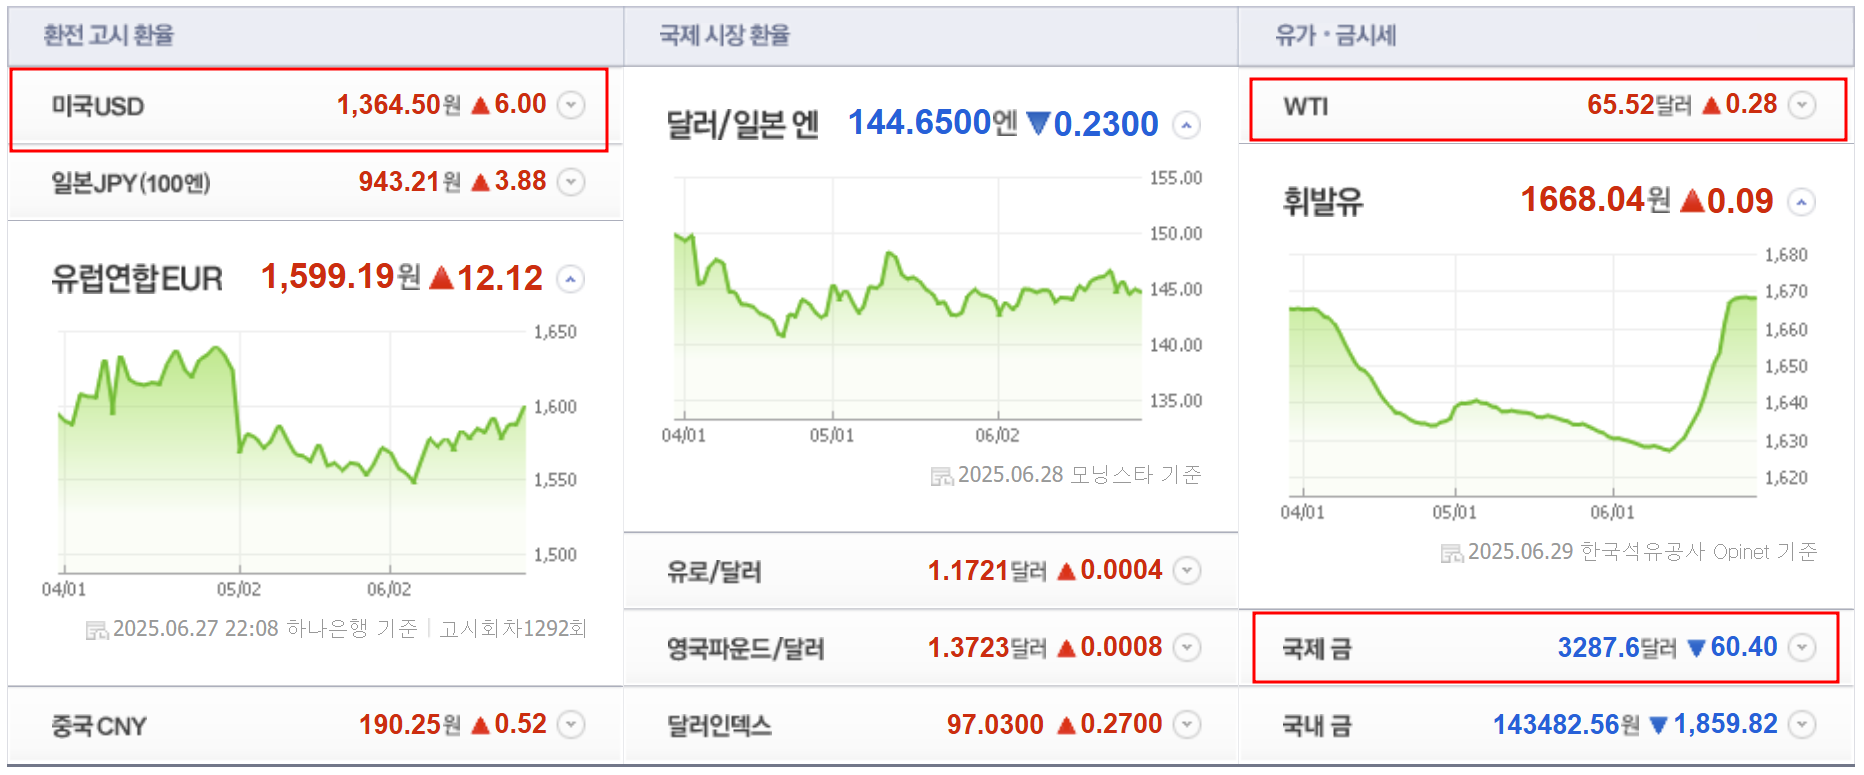Click the 하나은행 기준 source icon
This screenshot has width=1864, height=775.
coord(96,630)
